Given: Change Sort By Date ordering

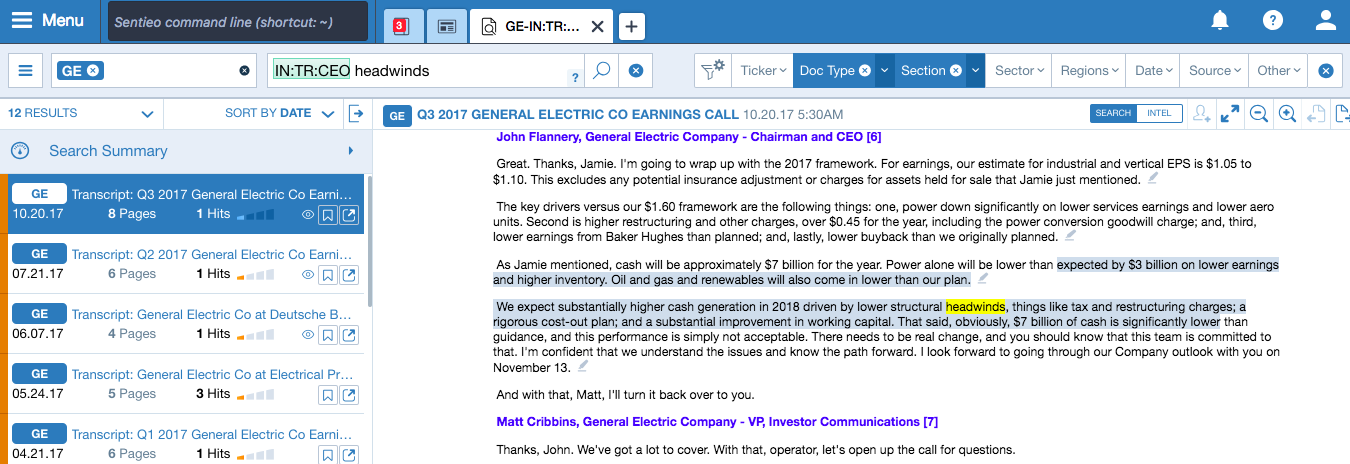Looking at the screenshot, I should (279, 114).
